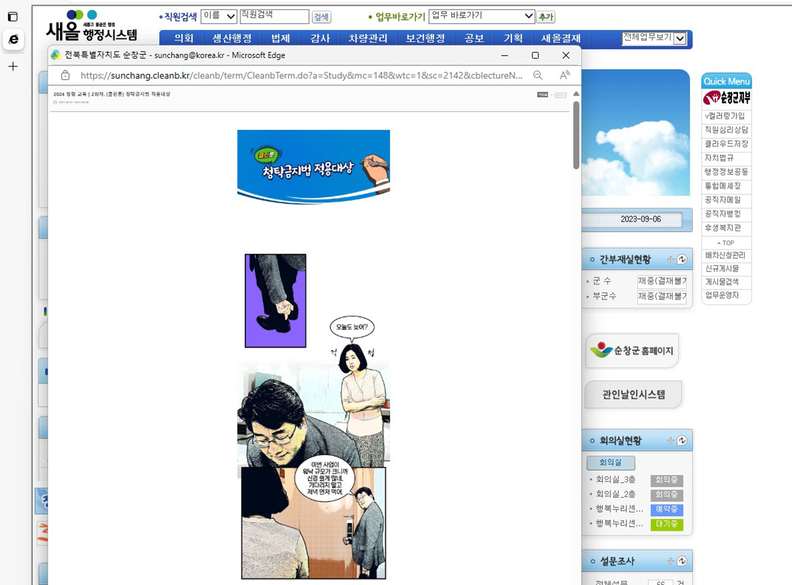The image size is (792, 585).
Task: Open the 이름 search type dropdown
Action: click(x=219, y=17)
